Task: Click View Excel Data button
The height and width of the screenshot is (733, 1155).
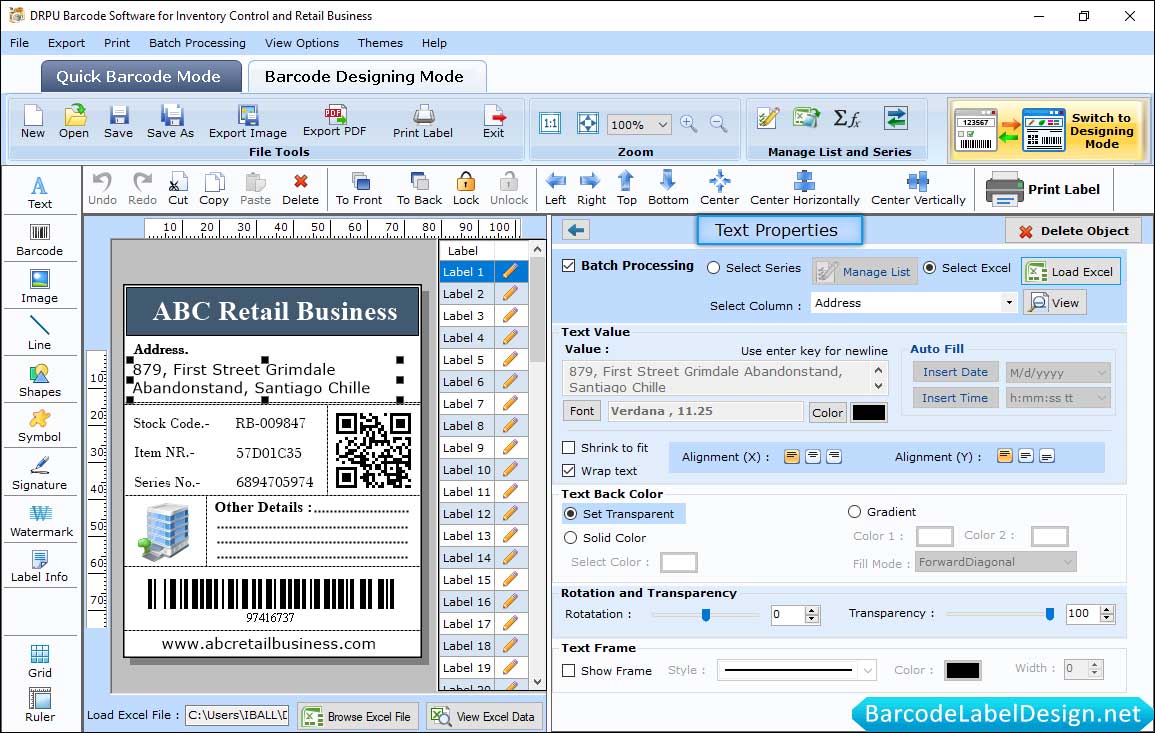Action: [x=485, y=716]
